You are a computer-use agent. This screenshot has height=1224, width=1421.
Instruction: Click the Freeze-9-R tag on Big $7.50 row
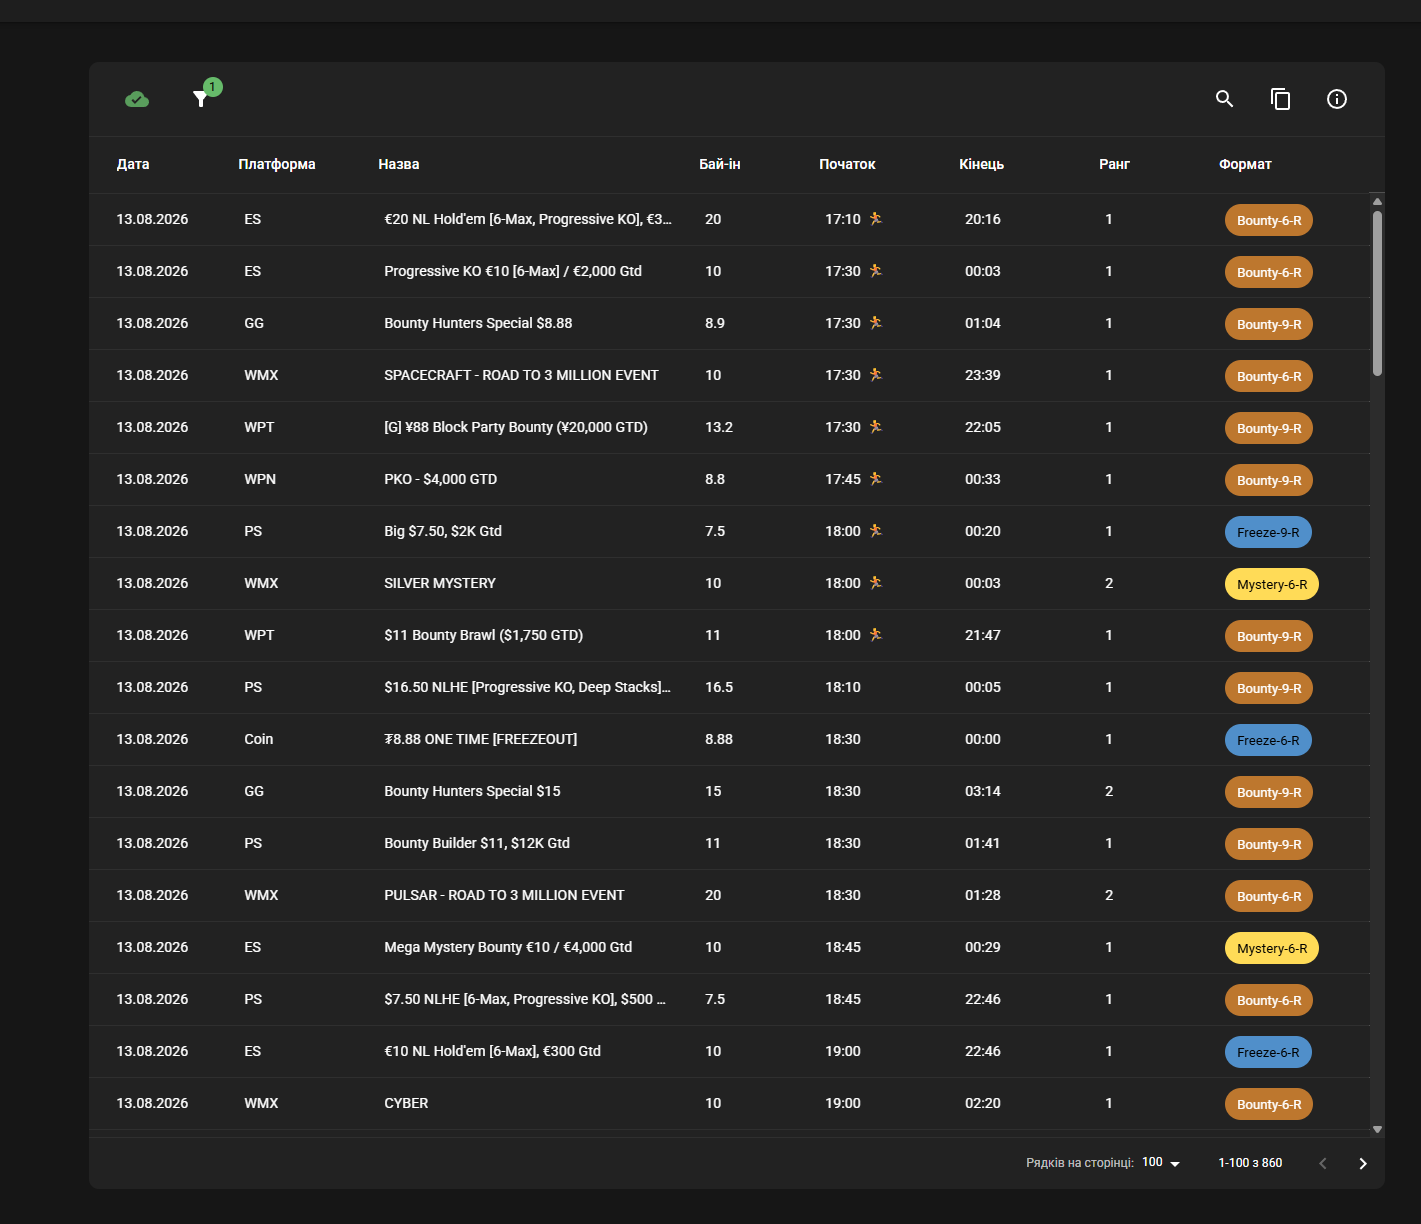(x=1268, y=532)
